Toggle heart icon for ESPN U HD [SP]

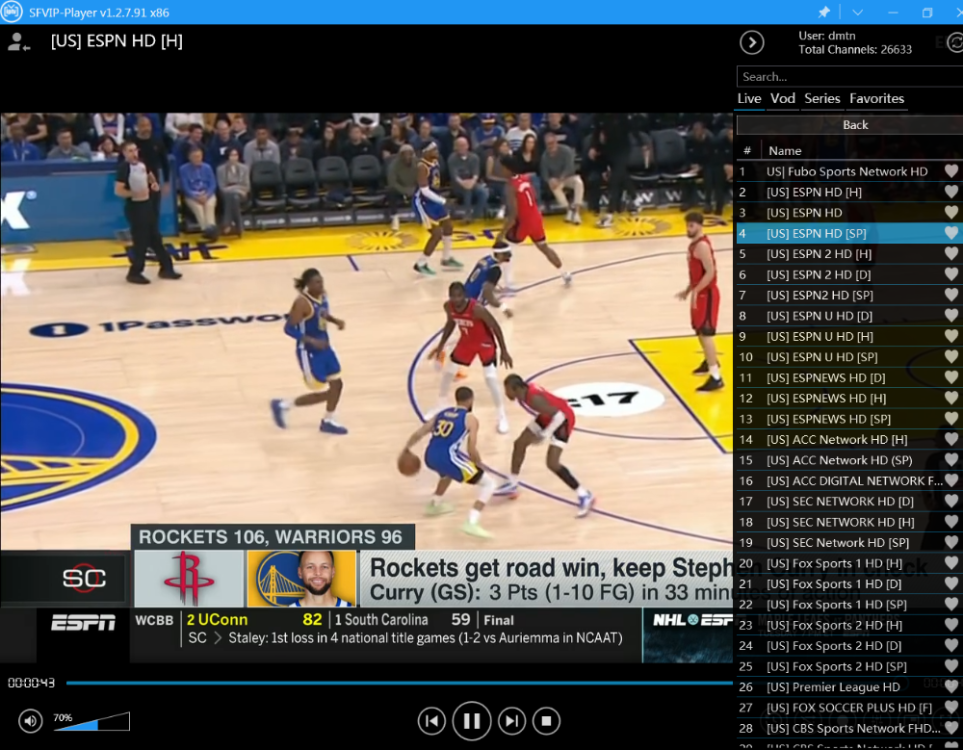[x=951, y=357]
